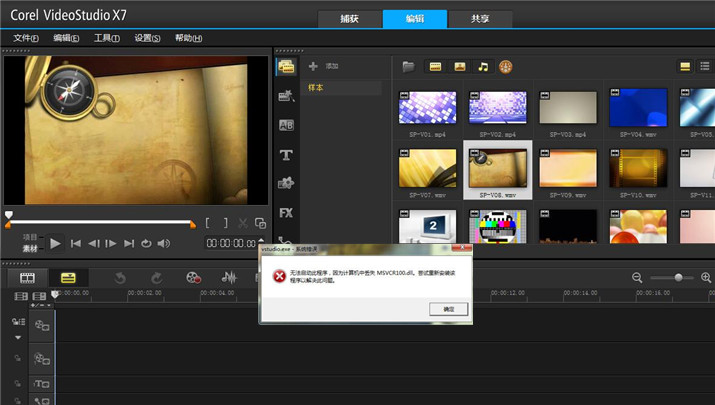Image resolution: width=715 pixels, height=405 pixels.
Task: Toggle audio files visibility in library
Action: (x=483, y=67)
